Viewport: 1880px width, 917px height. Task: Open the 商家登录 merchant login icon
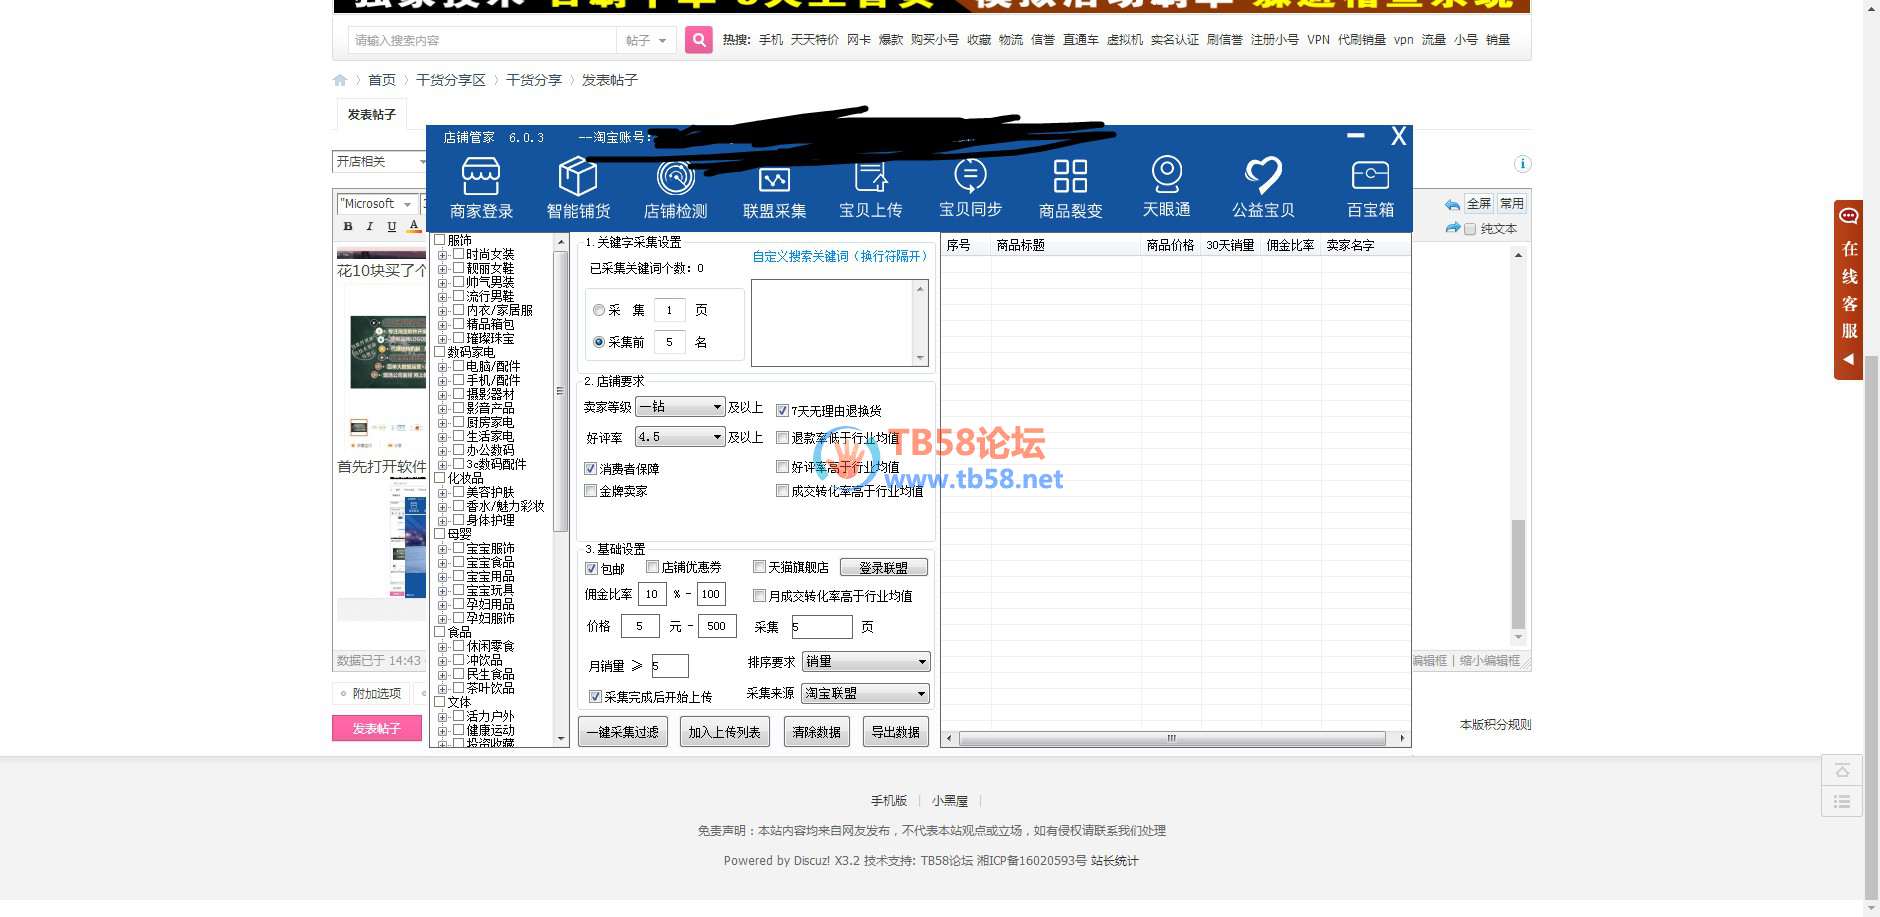pos(481,189)
